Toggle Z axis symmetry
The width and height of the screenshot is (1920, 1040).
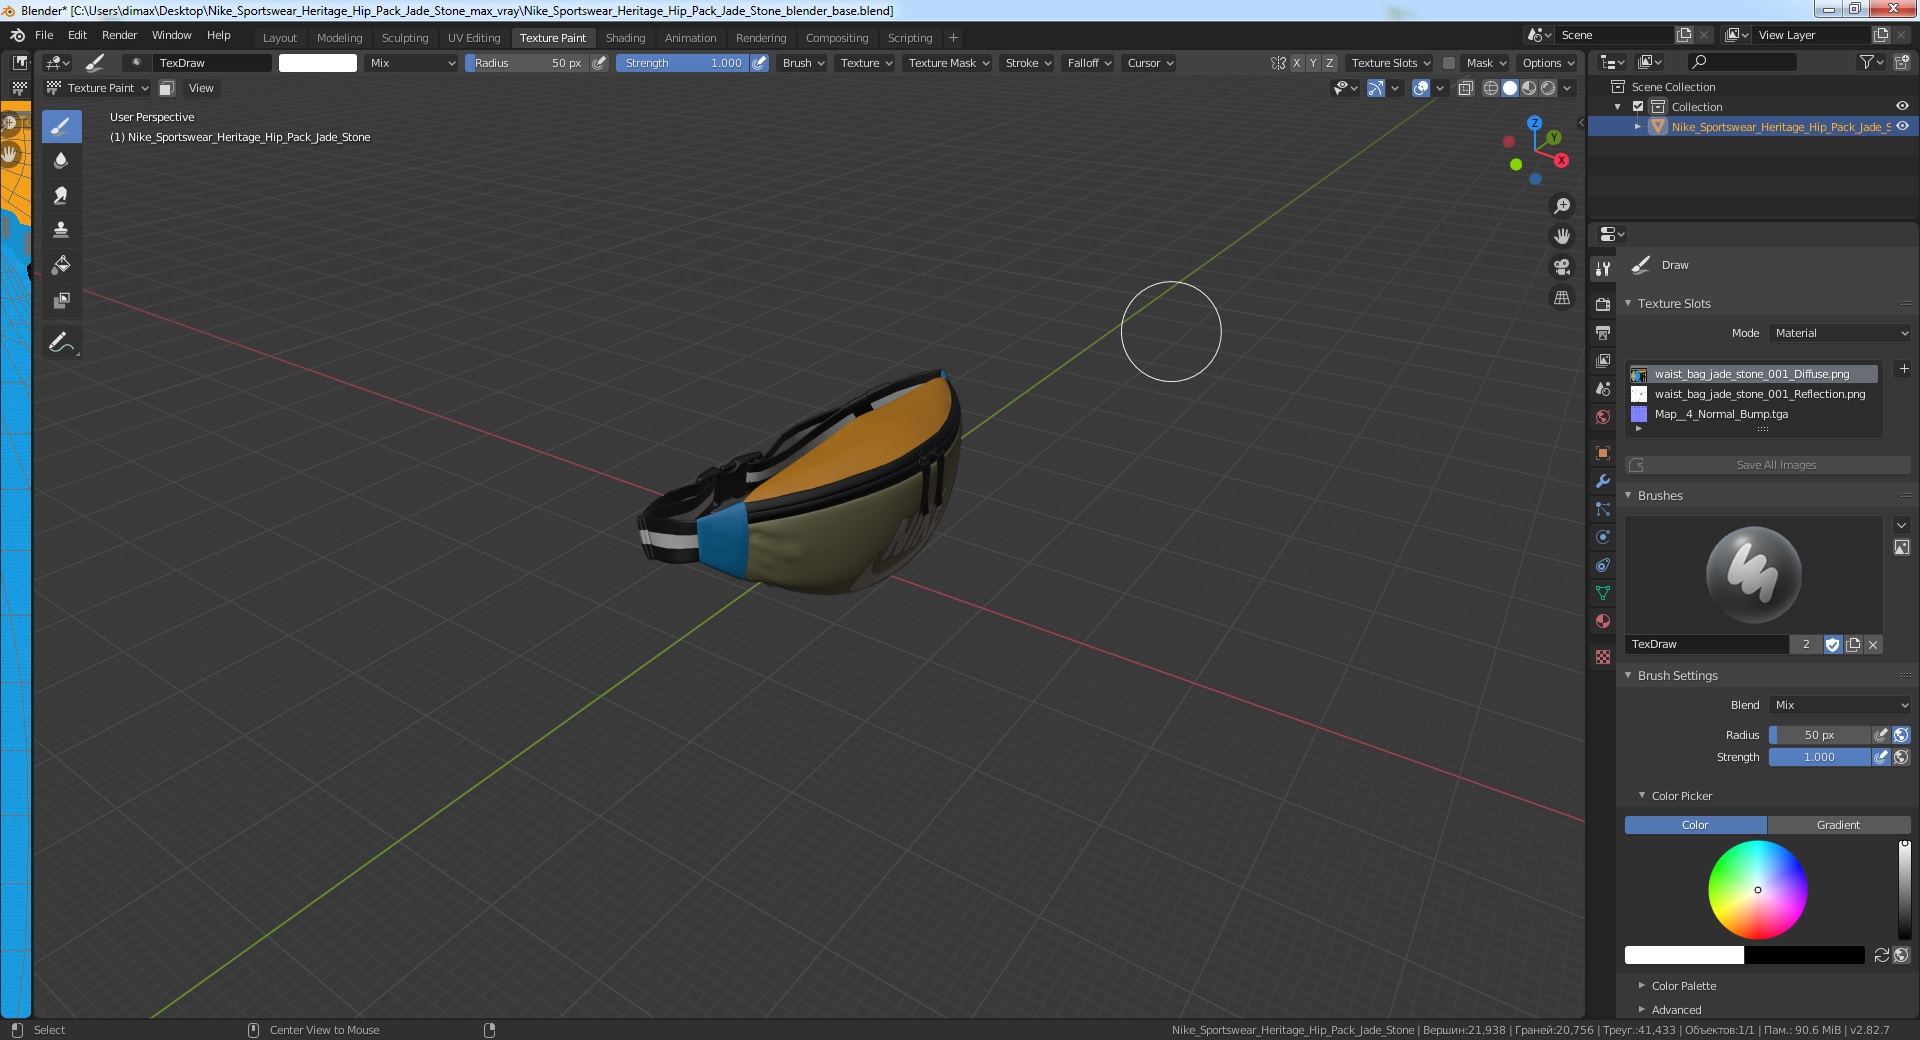pyautogui.click(x=1329, y=63)
